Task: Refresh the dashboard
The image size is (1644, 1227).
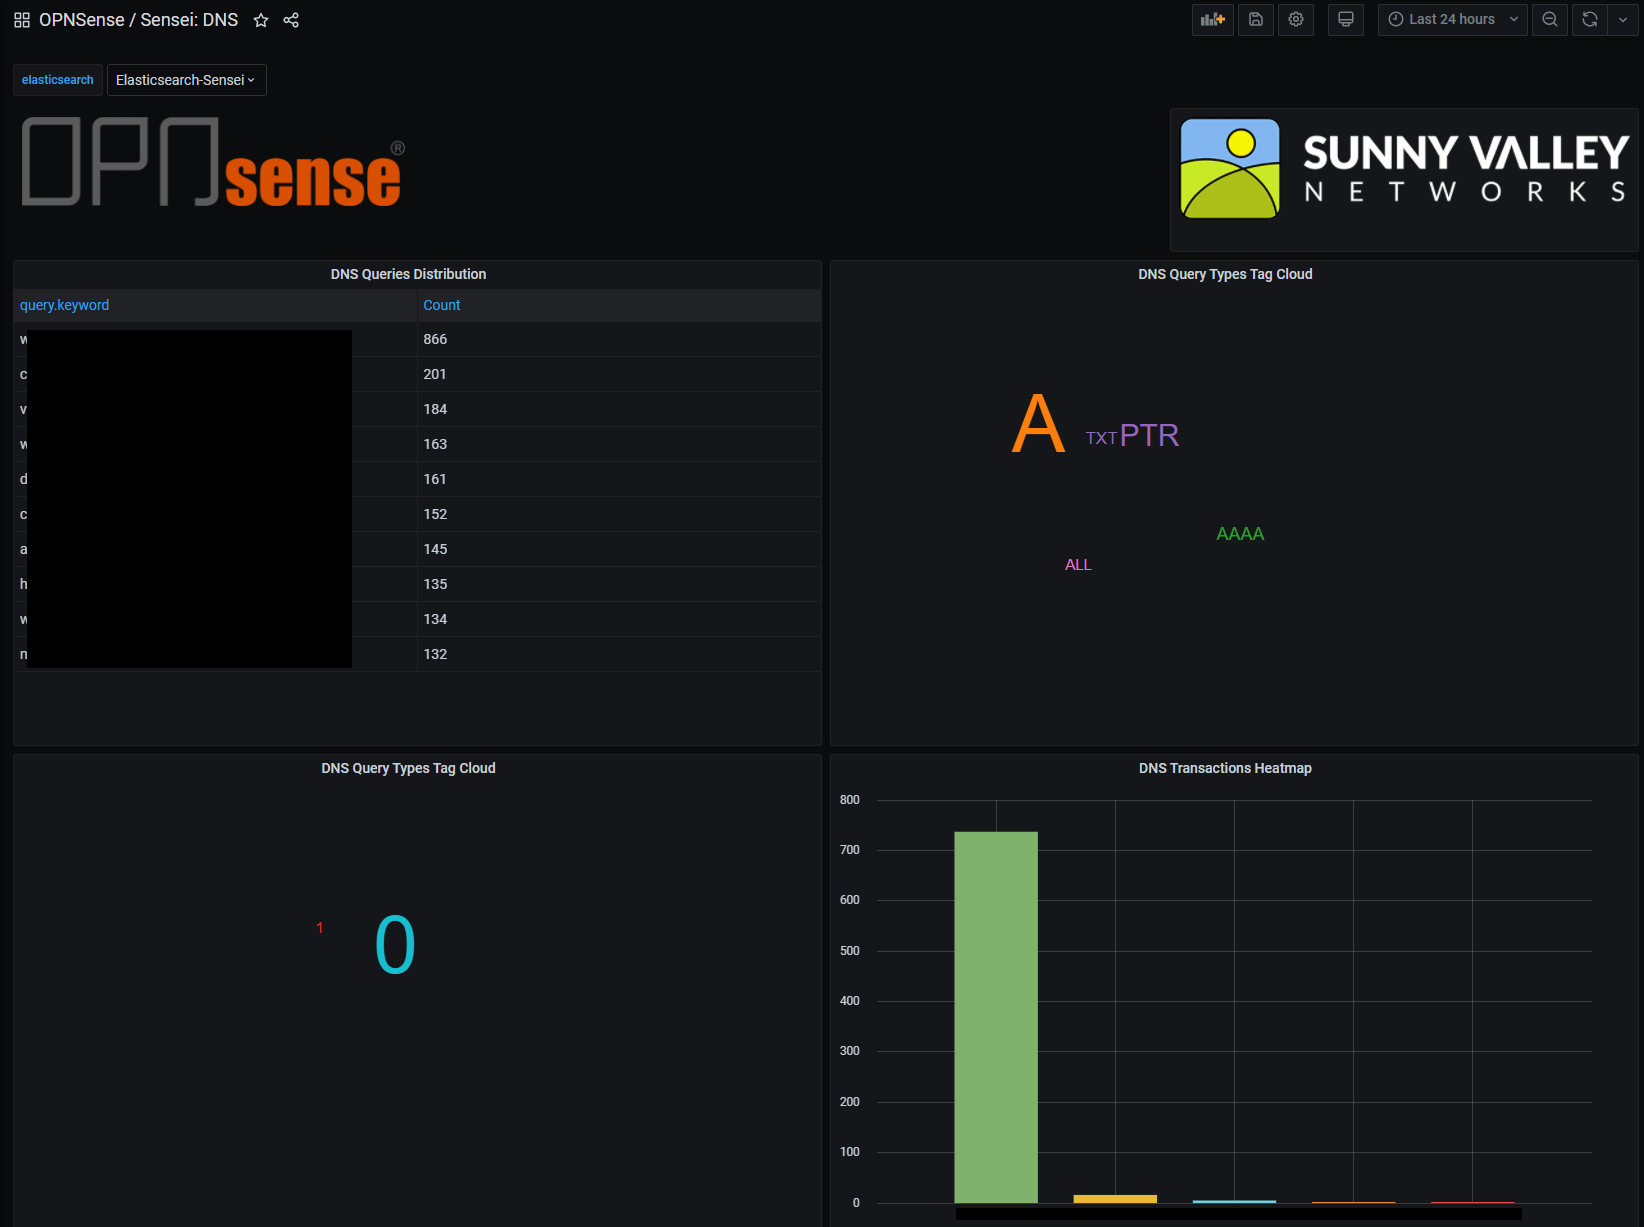Action: coord(1590,20)
